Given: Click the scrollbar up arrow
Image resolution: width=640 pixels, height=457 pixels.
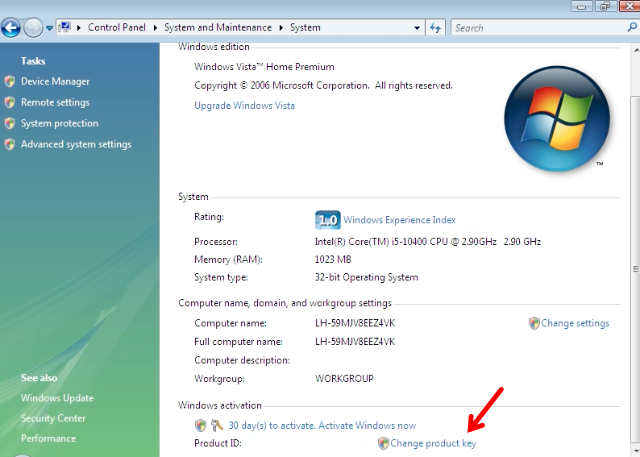Looking at the screenshot, I should tap(636, 50).
